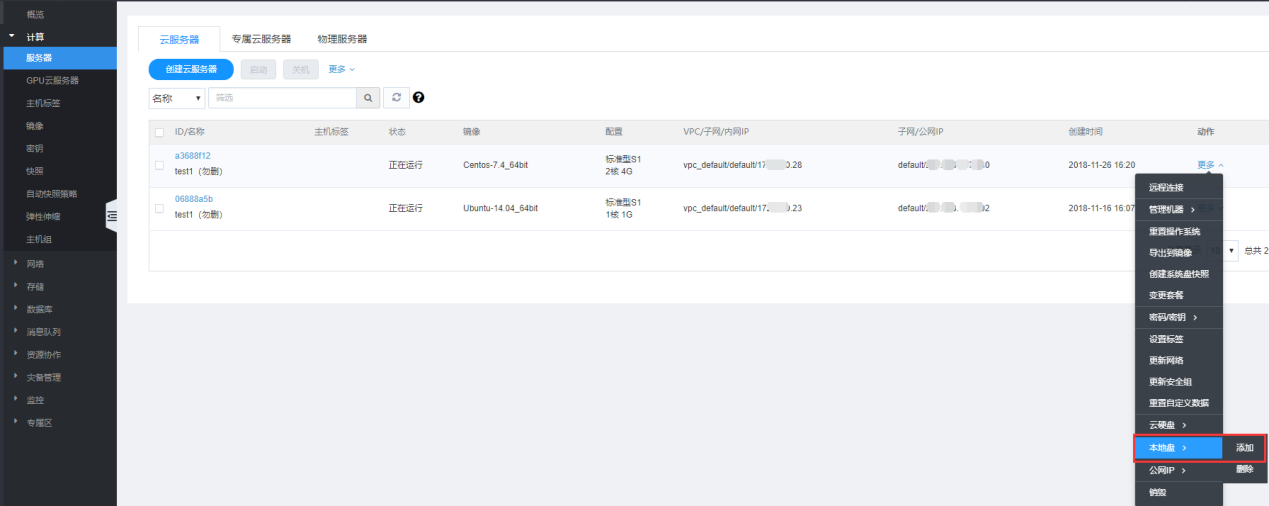Select 远程连接 in the action menu
Viewport: 1269px width, 506px height.
1178,188
